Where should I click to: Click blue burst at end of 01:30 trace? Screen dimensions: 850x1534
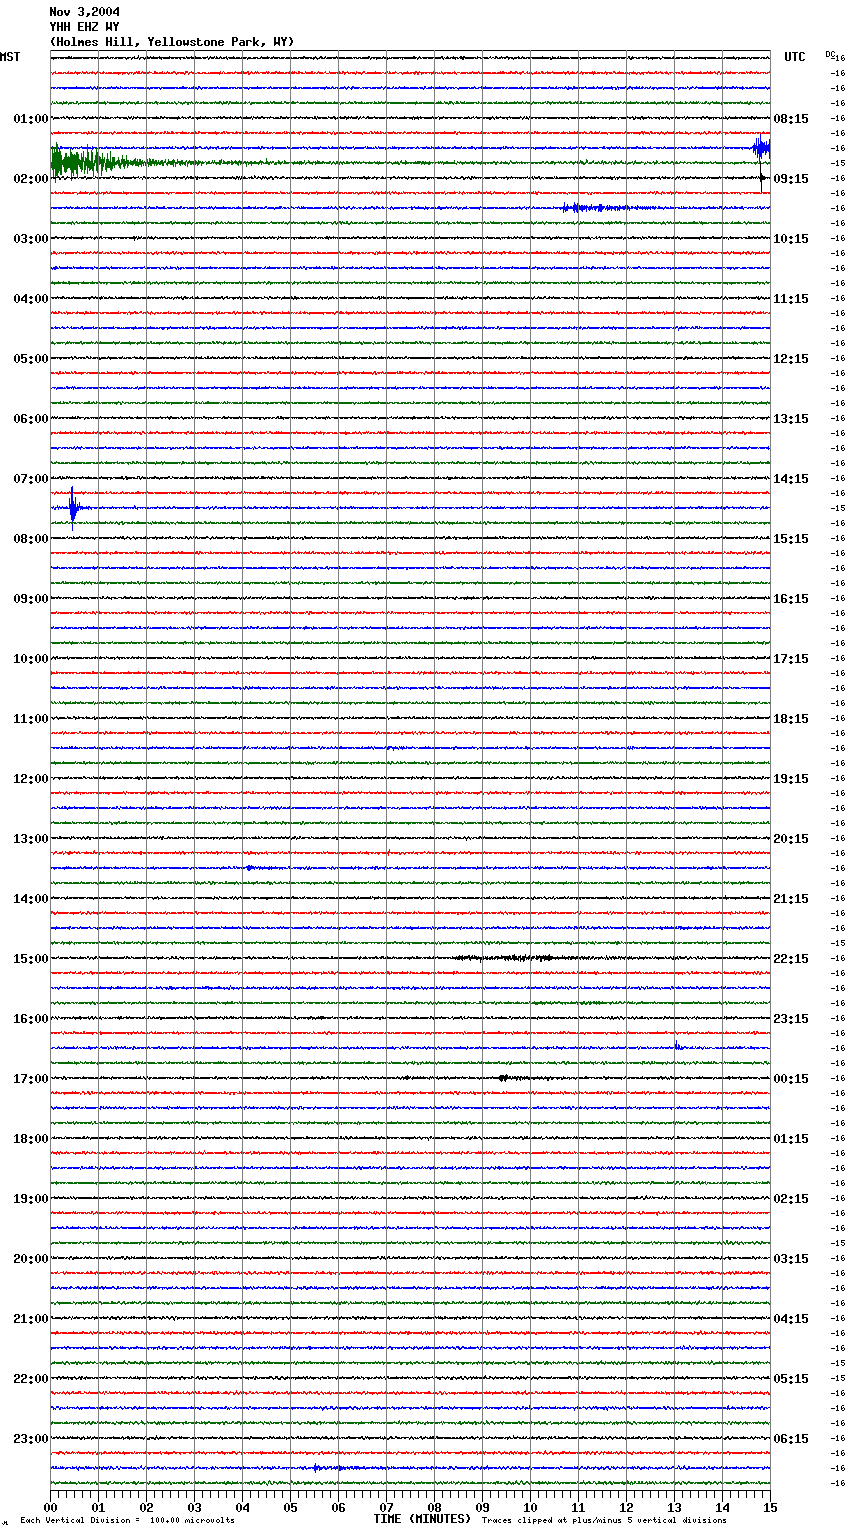(761, 148)
